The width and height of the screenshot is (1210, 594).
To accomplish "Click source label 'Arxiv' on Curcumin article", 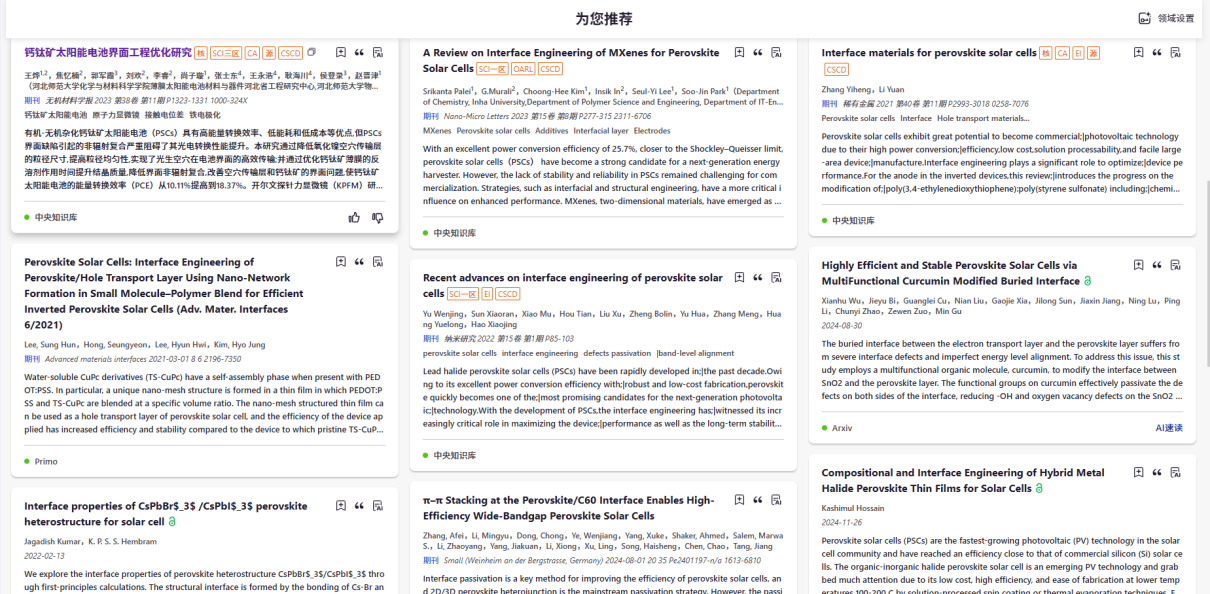I will pos(842,428).
